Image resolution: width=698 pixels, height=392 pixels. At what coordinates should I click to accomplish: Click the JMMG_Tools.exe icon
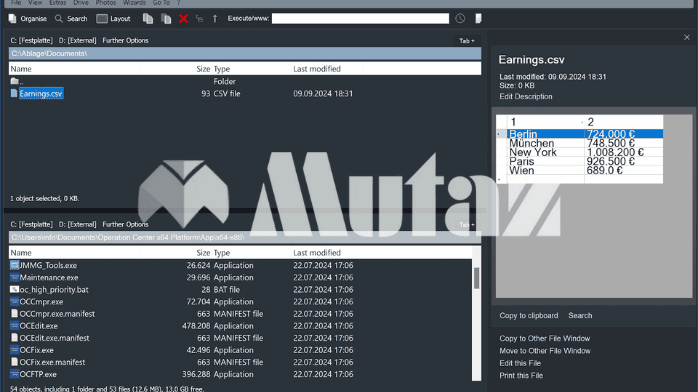(14, 265)
